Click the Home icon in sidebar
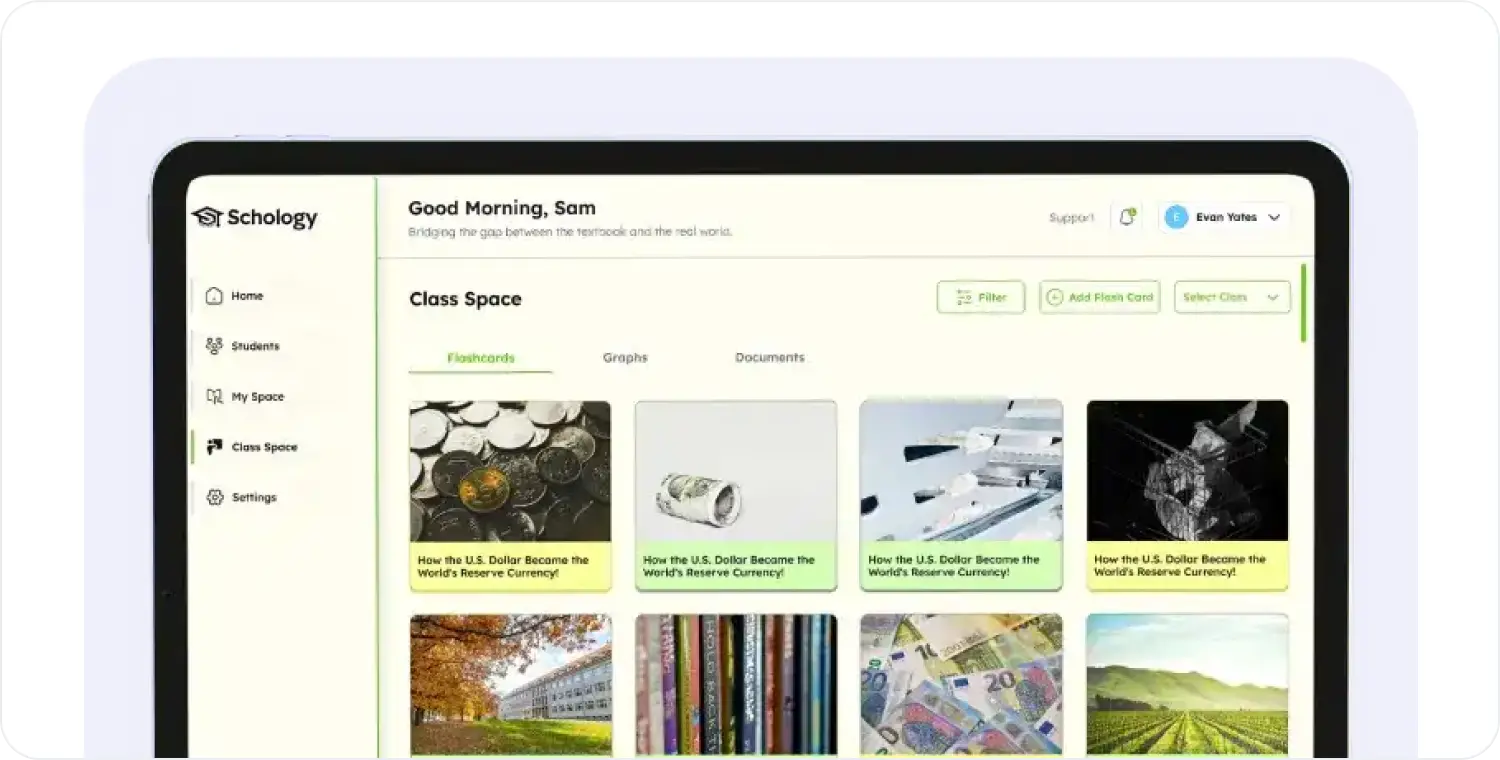 pyautogui.click(x=214, y=296)
